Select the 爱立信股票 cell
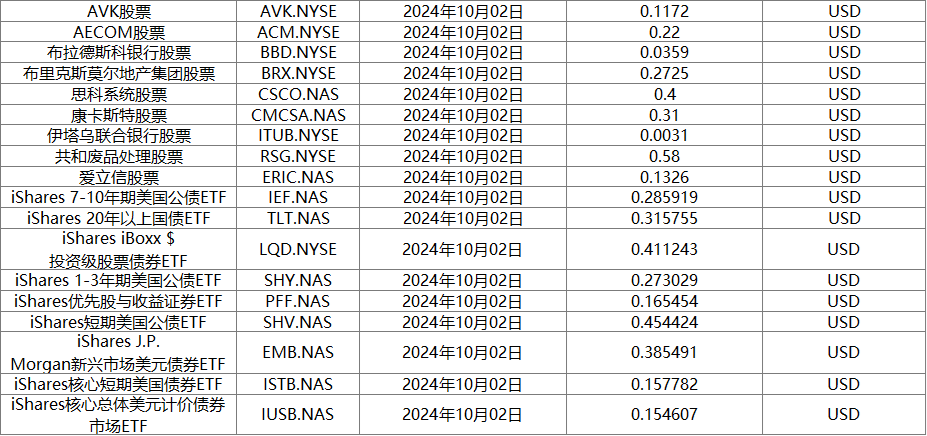 coord(119,177)
